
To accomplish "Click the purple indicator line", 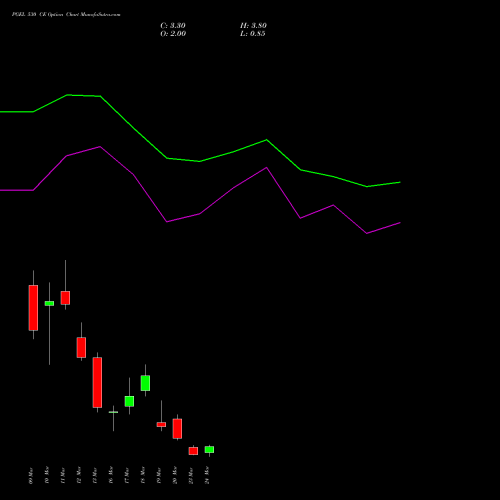I will (x=199, y=214).
